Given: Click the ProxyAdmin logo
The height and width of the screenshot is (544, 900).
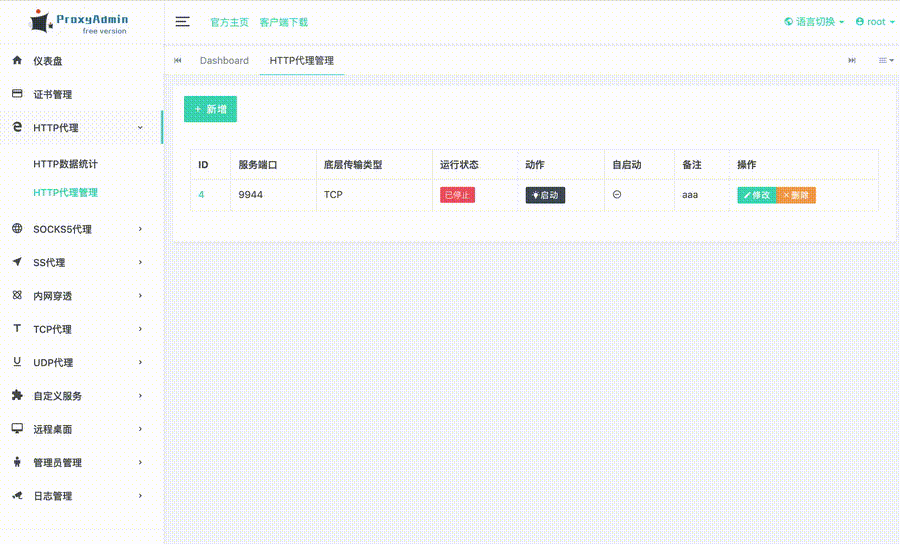Looking at the screenshot, I should (x=79, y=22).
